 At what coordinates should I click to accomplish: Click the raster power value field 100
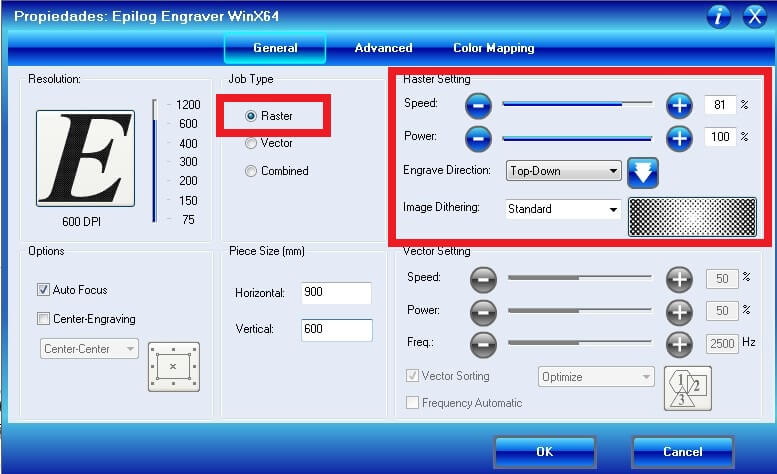(720, 137)
